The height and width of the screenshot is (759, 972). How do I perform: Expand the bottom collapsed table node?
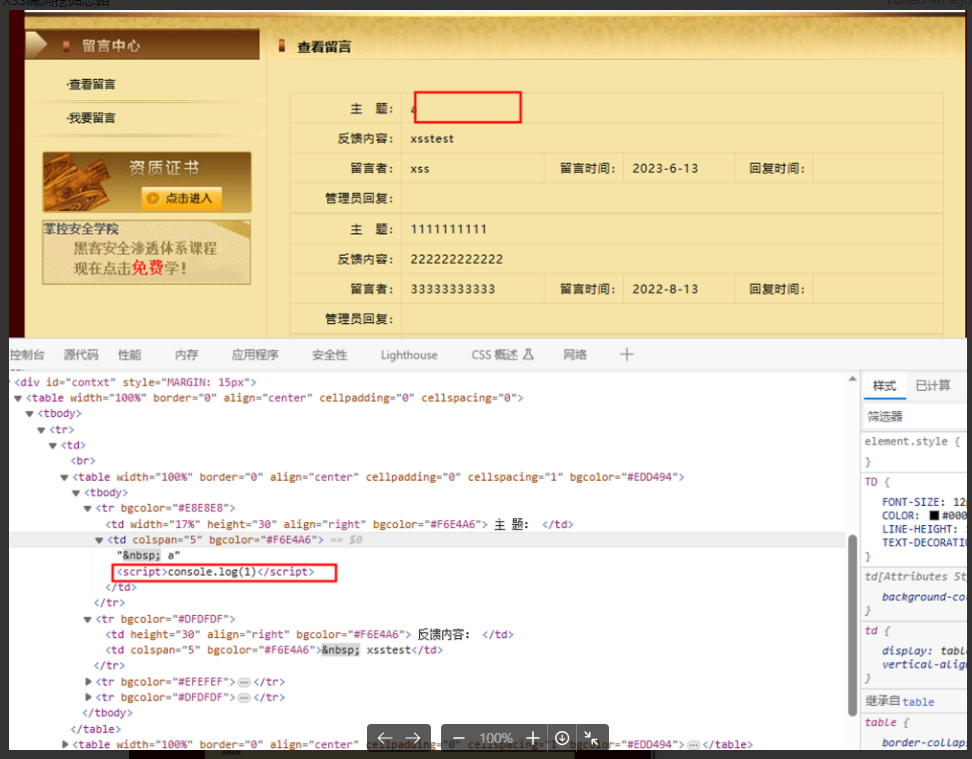coord(65,744)
